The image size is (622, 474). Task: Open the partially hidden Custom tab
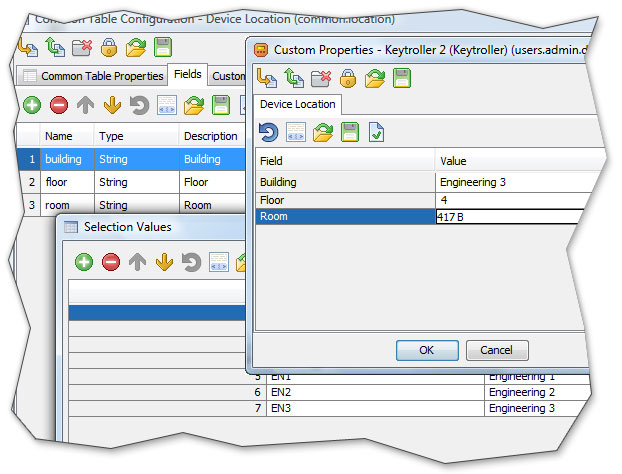227,76
